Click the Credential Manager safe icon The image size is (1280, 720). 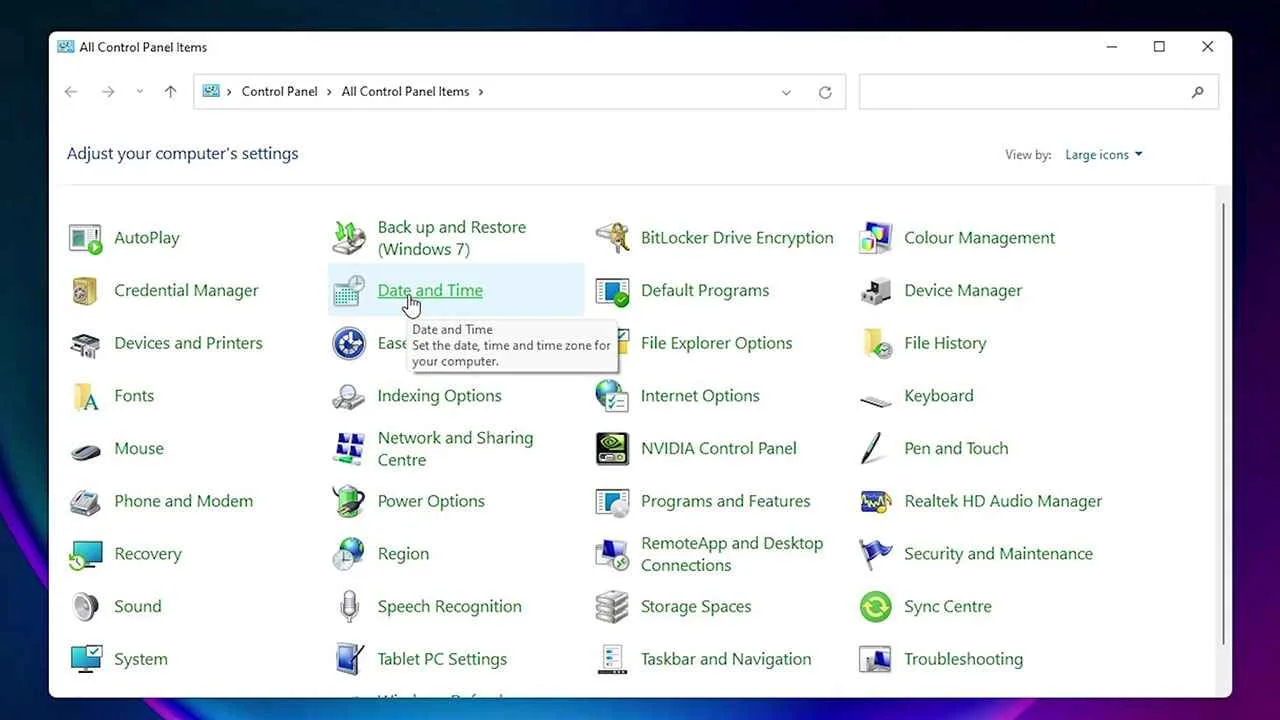[86, 291]
